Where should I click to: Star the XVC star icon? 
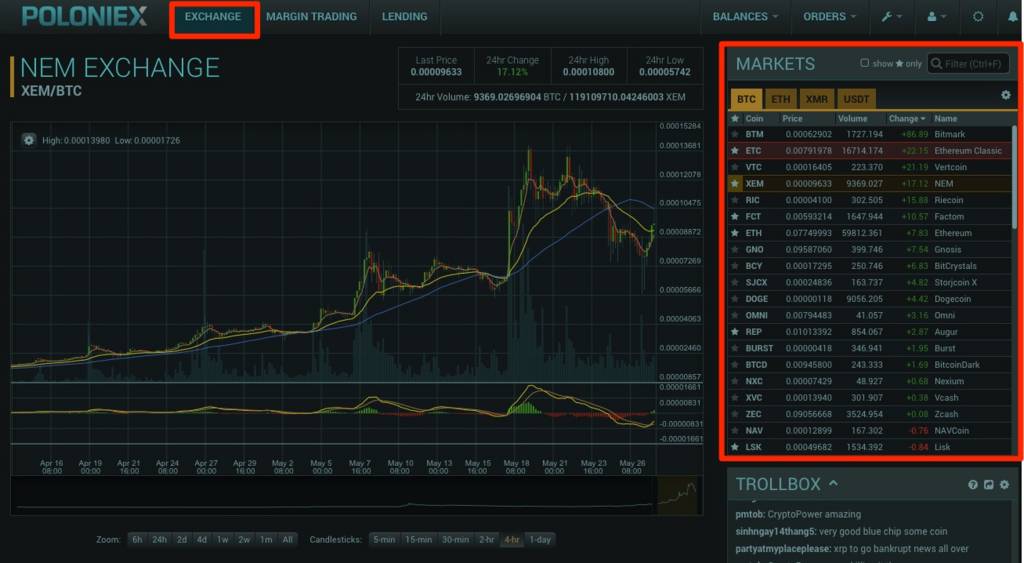coord(735,397)
